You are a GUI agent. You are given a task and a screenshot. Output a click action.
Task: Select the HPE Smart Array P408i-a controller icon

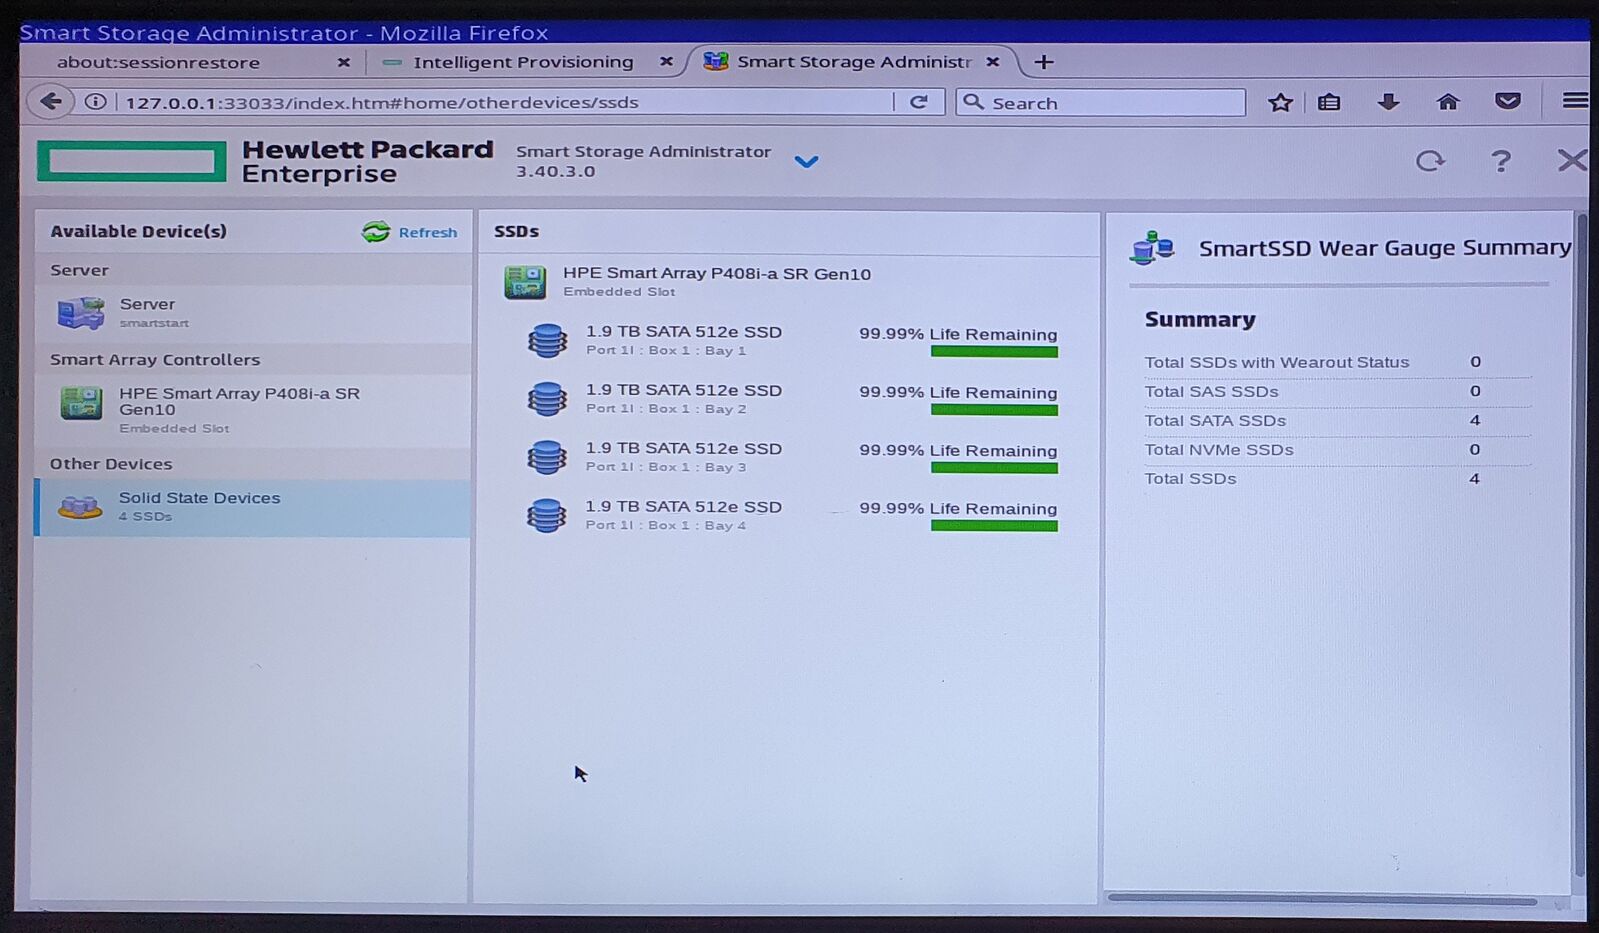pyautogui.click(x=80, y=404)
